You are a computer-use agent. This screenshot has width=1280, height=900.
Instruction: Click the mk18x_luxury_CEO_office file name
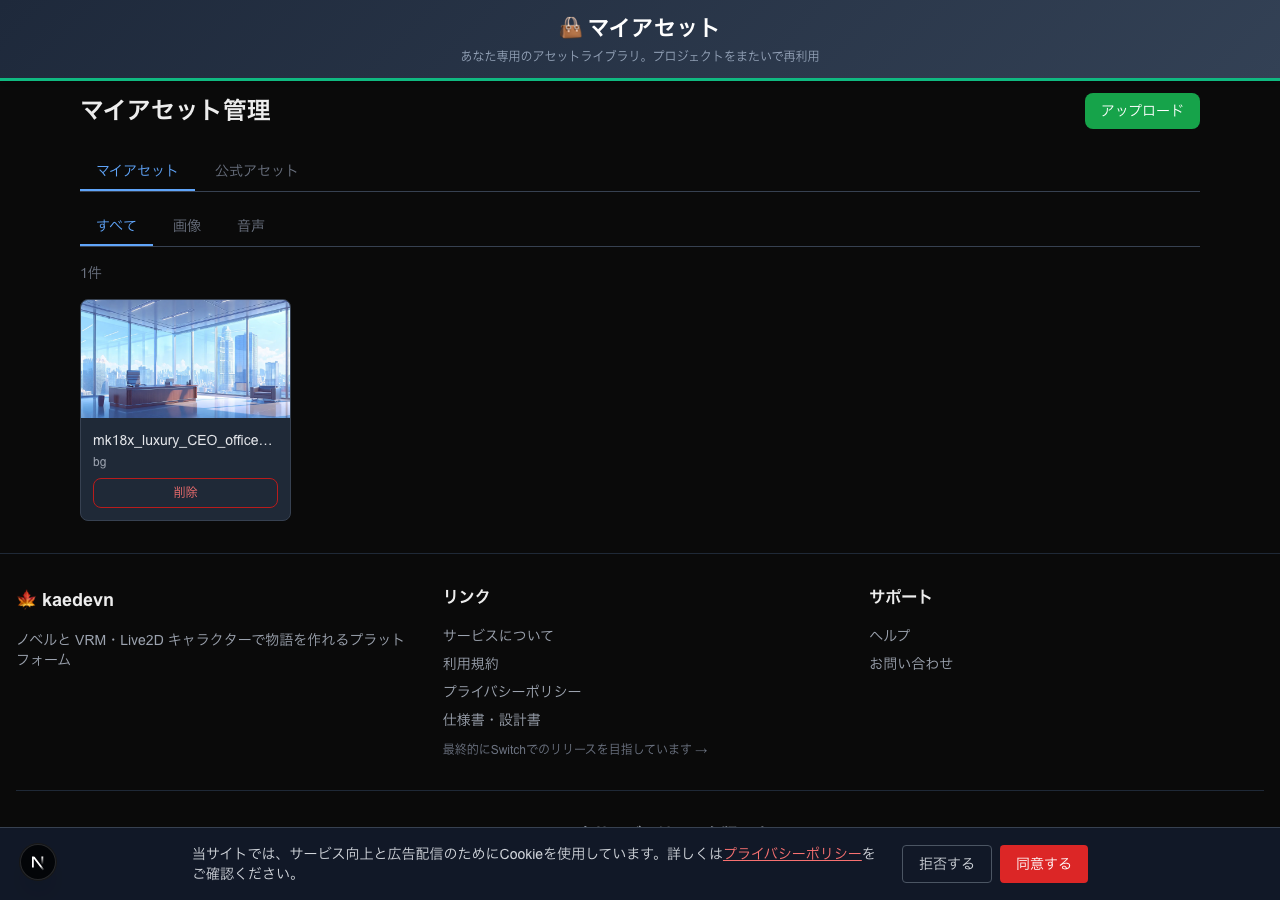pos(183,440)
